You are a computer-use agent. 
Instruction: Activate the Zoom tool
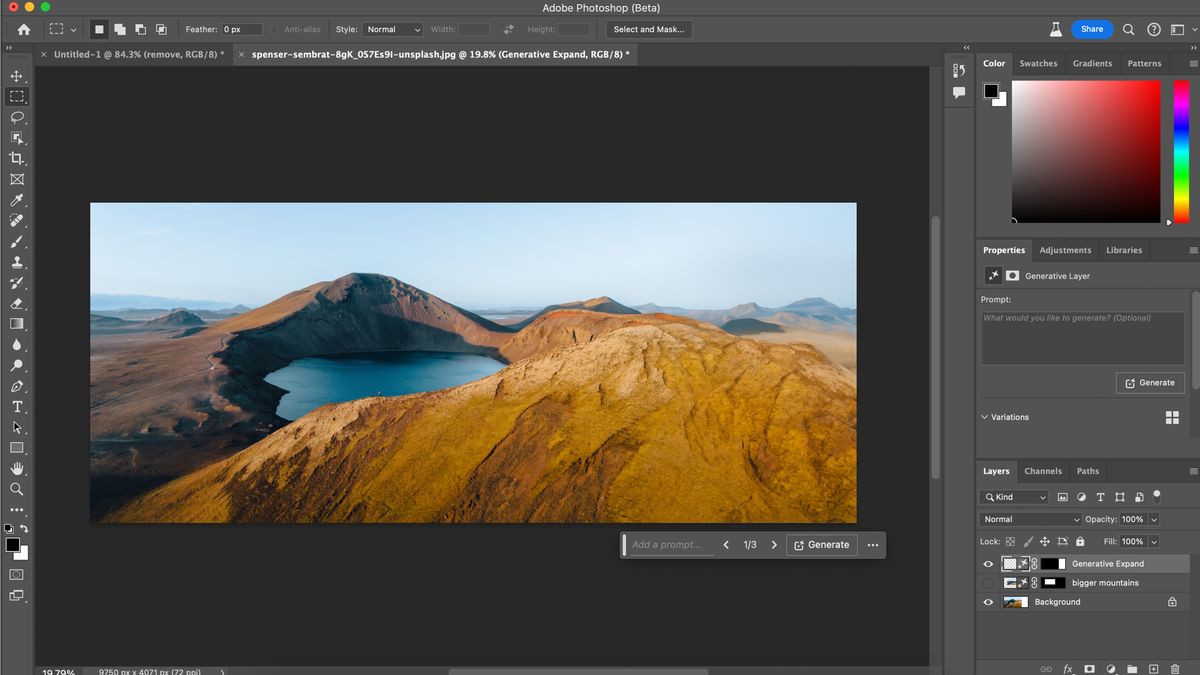[x=16, y=489]
